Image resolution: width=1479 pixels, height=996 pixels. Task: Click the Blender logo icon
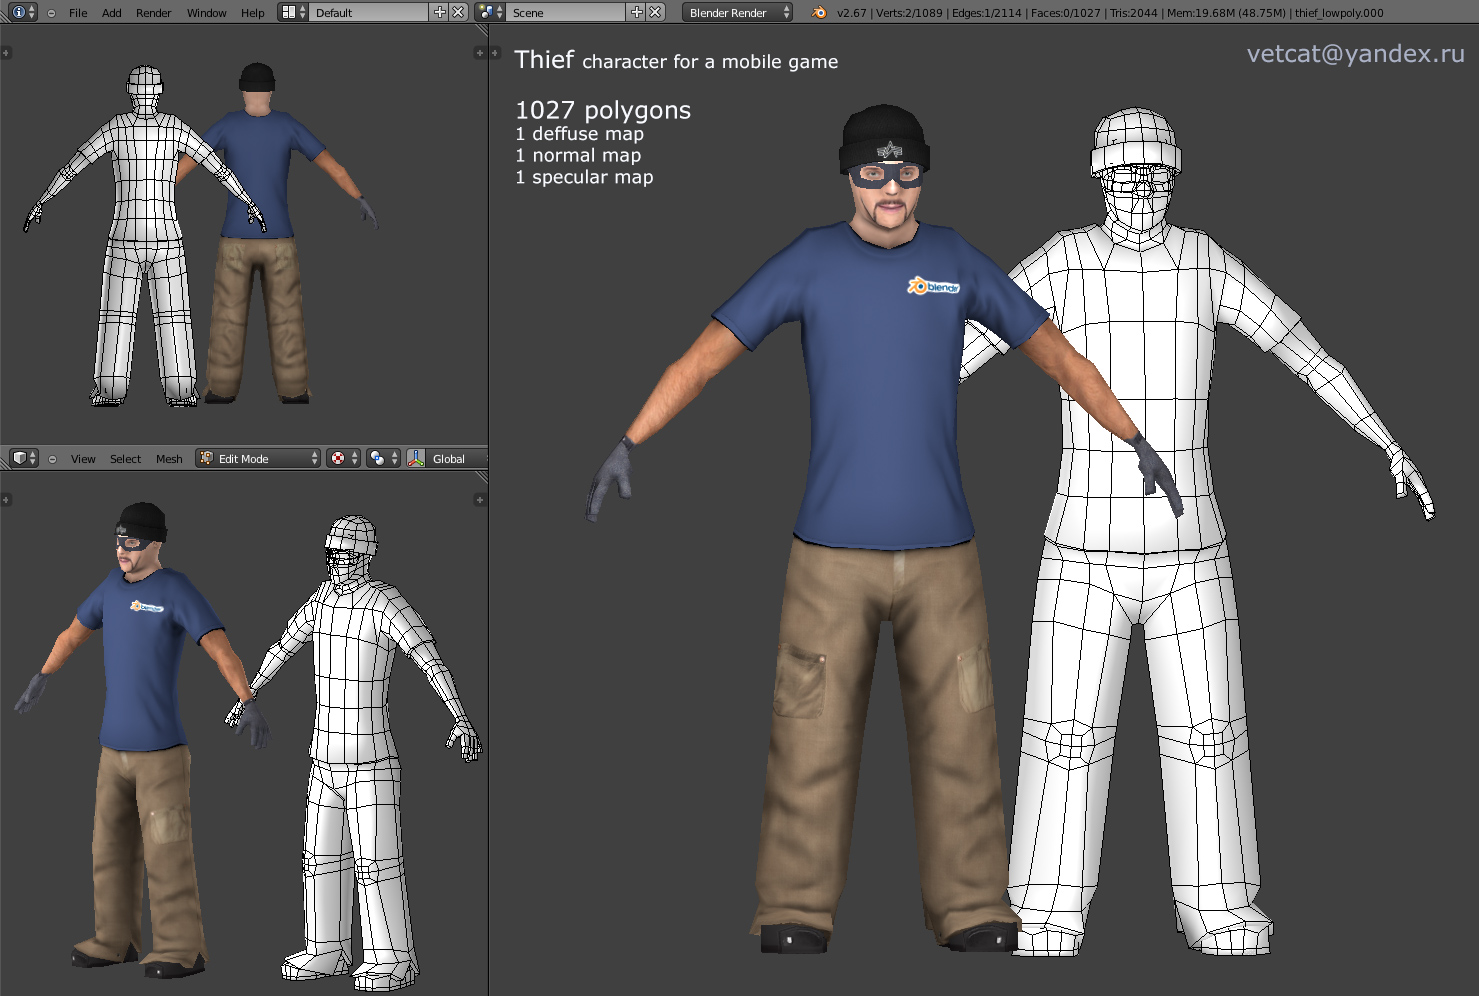(x=819, y=13)
